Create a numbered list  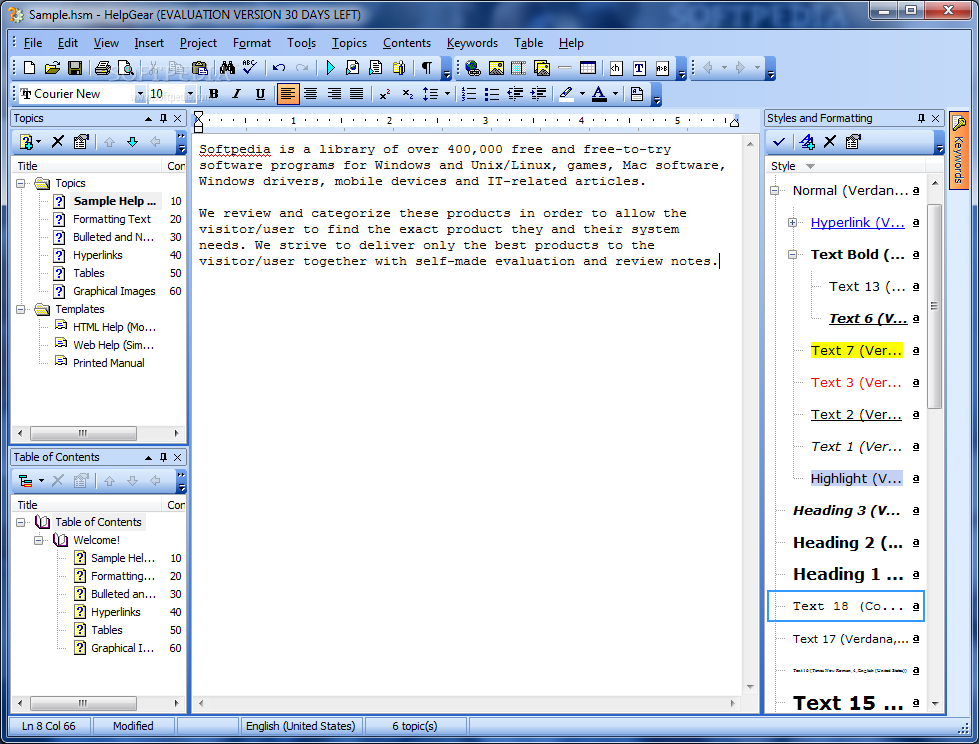click(x=469, y=94)
